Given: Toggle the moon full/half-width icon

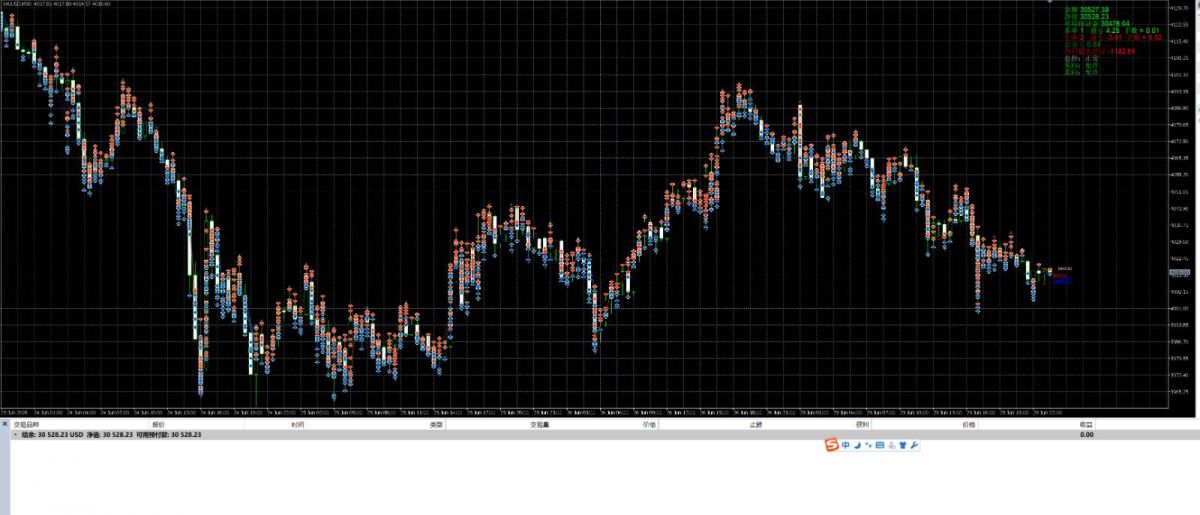Looking at the screenshot, I should pyautogui.click(x=857, y=445).
